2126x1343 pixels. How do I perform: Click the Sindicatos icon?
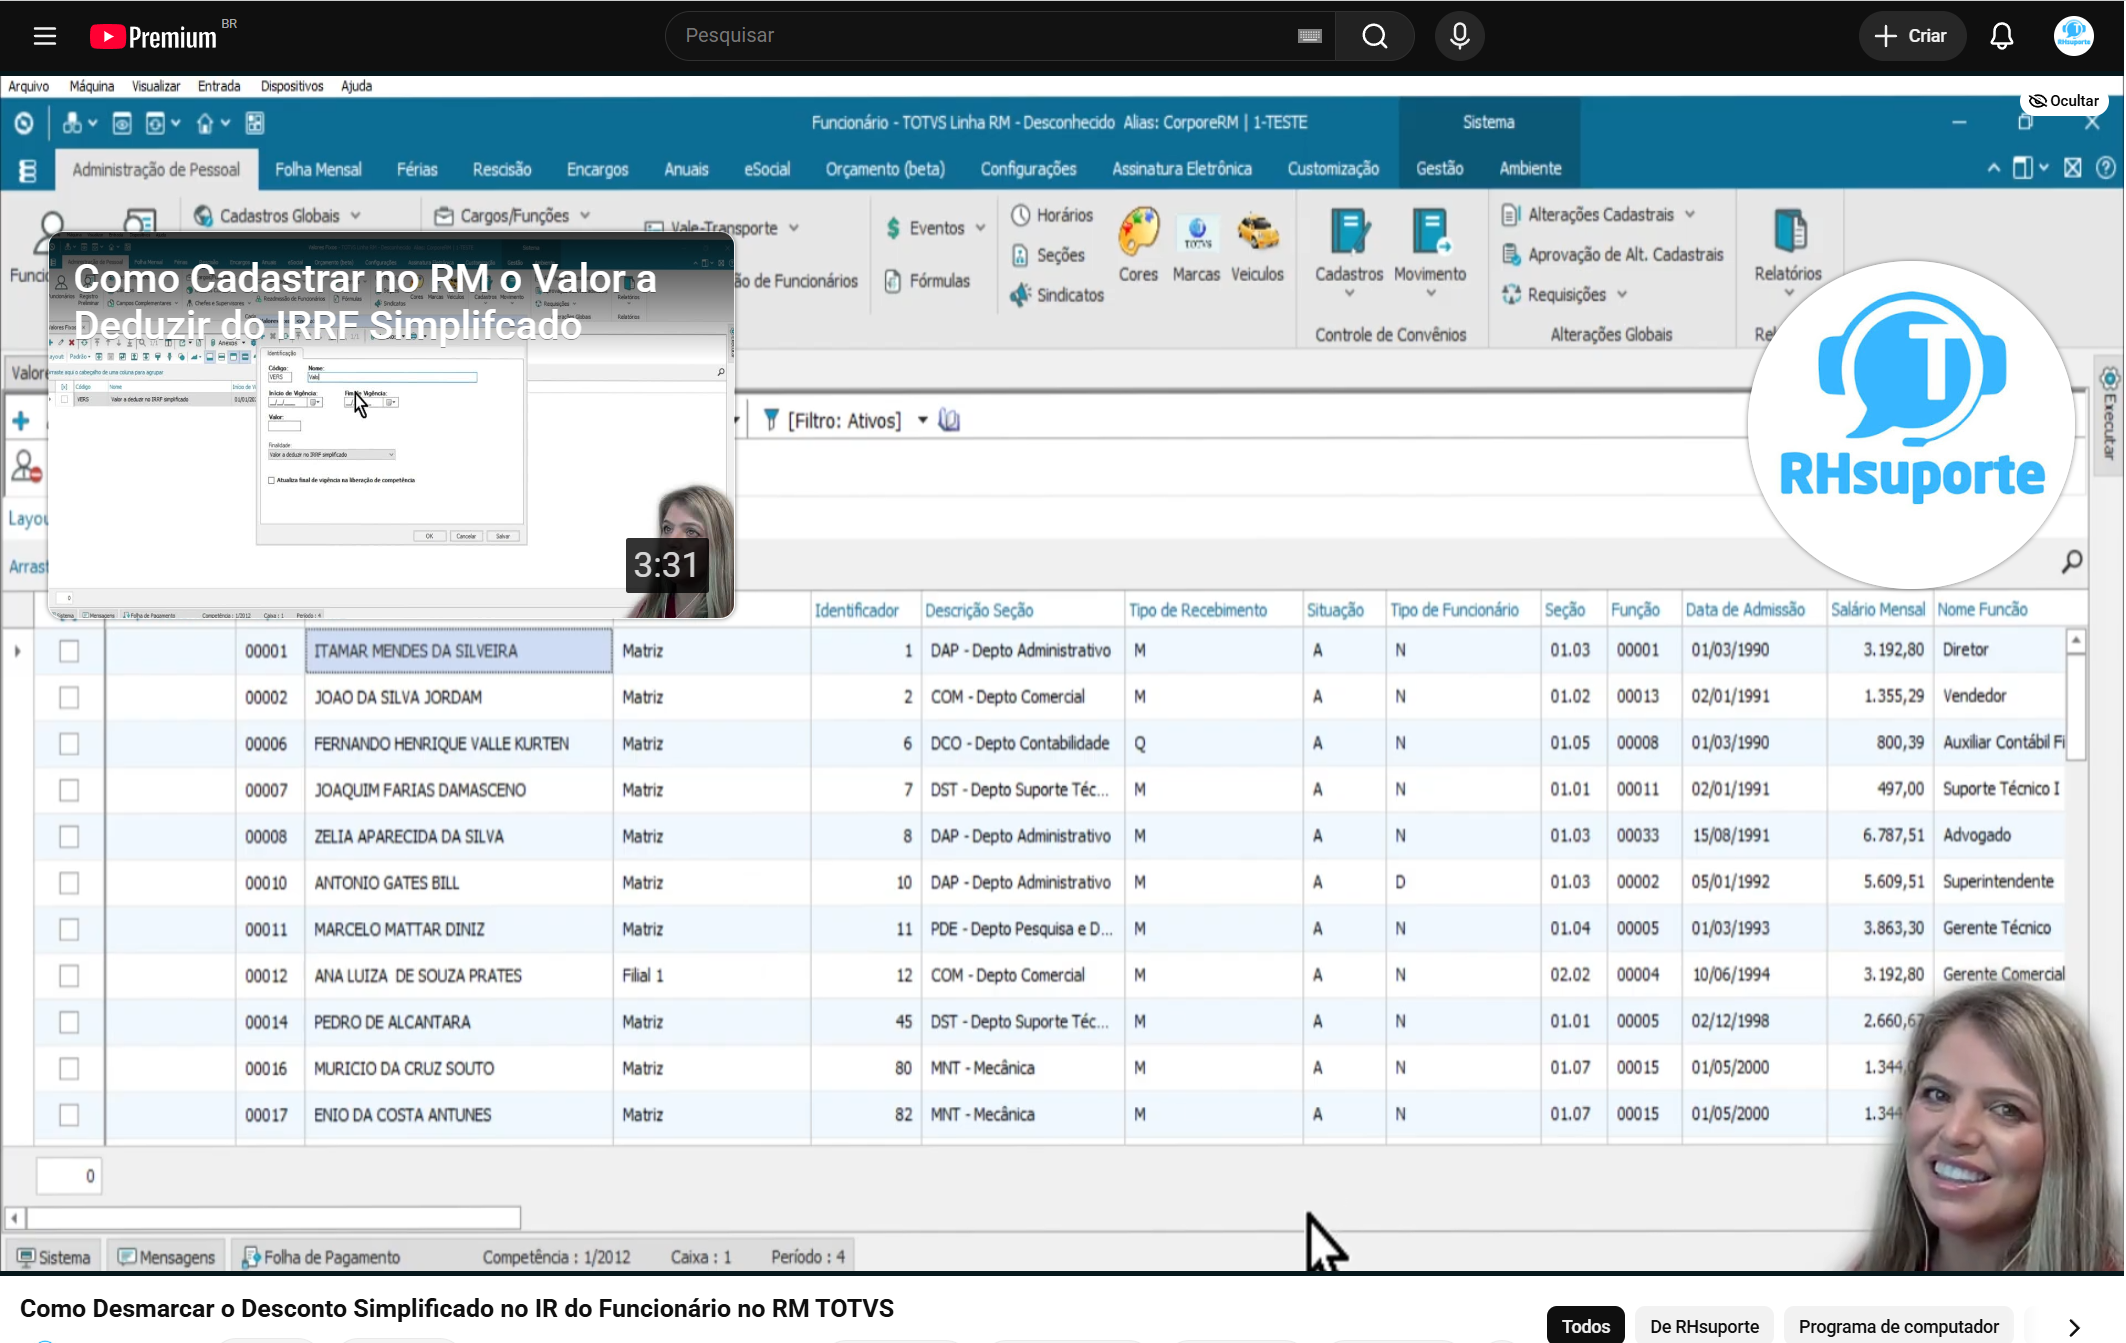click(x=1019, y=295)
